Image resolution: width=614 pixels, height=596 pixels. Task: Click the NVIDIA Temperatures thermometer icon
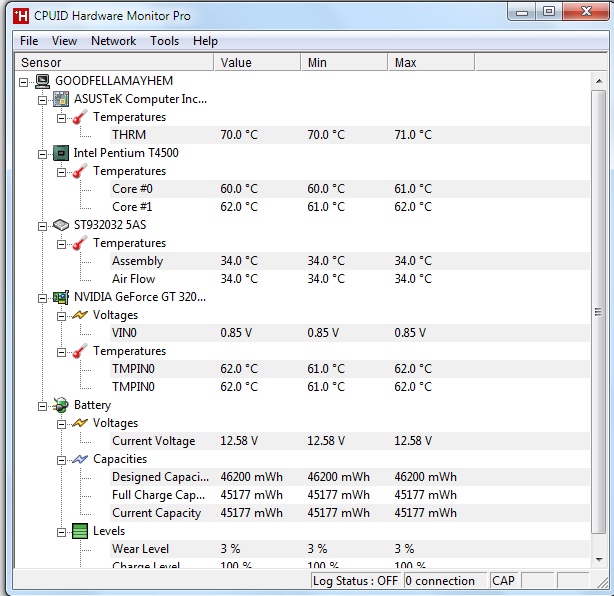coord(80,351)
